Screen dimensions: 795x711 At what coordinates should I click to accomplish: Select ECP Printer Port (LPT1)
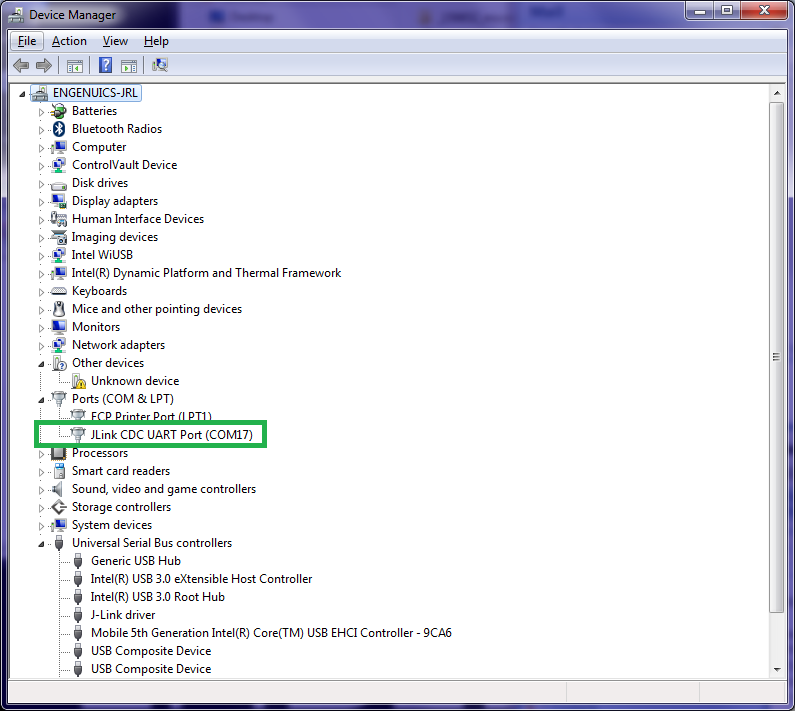[151, 416]
